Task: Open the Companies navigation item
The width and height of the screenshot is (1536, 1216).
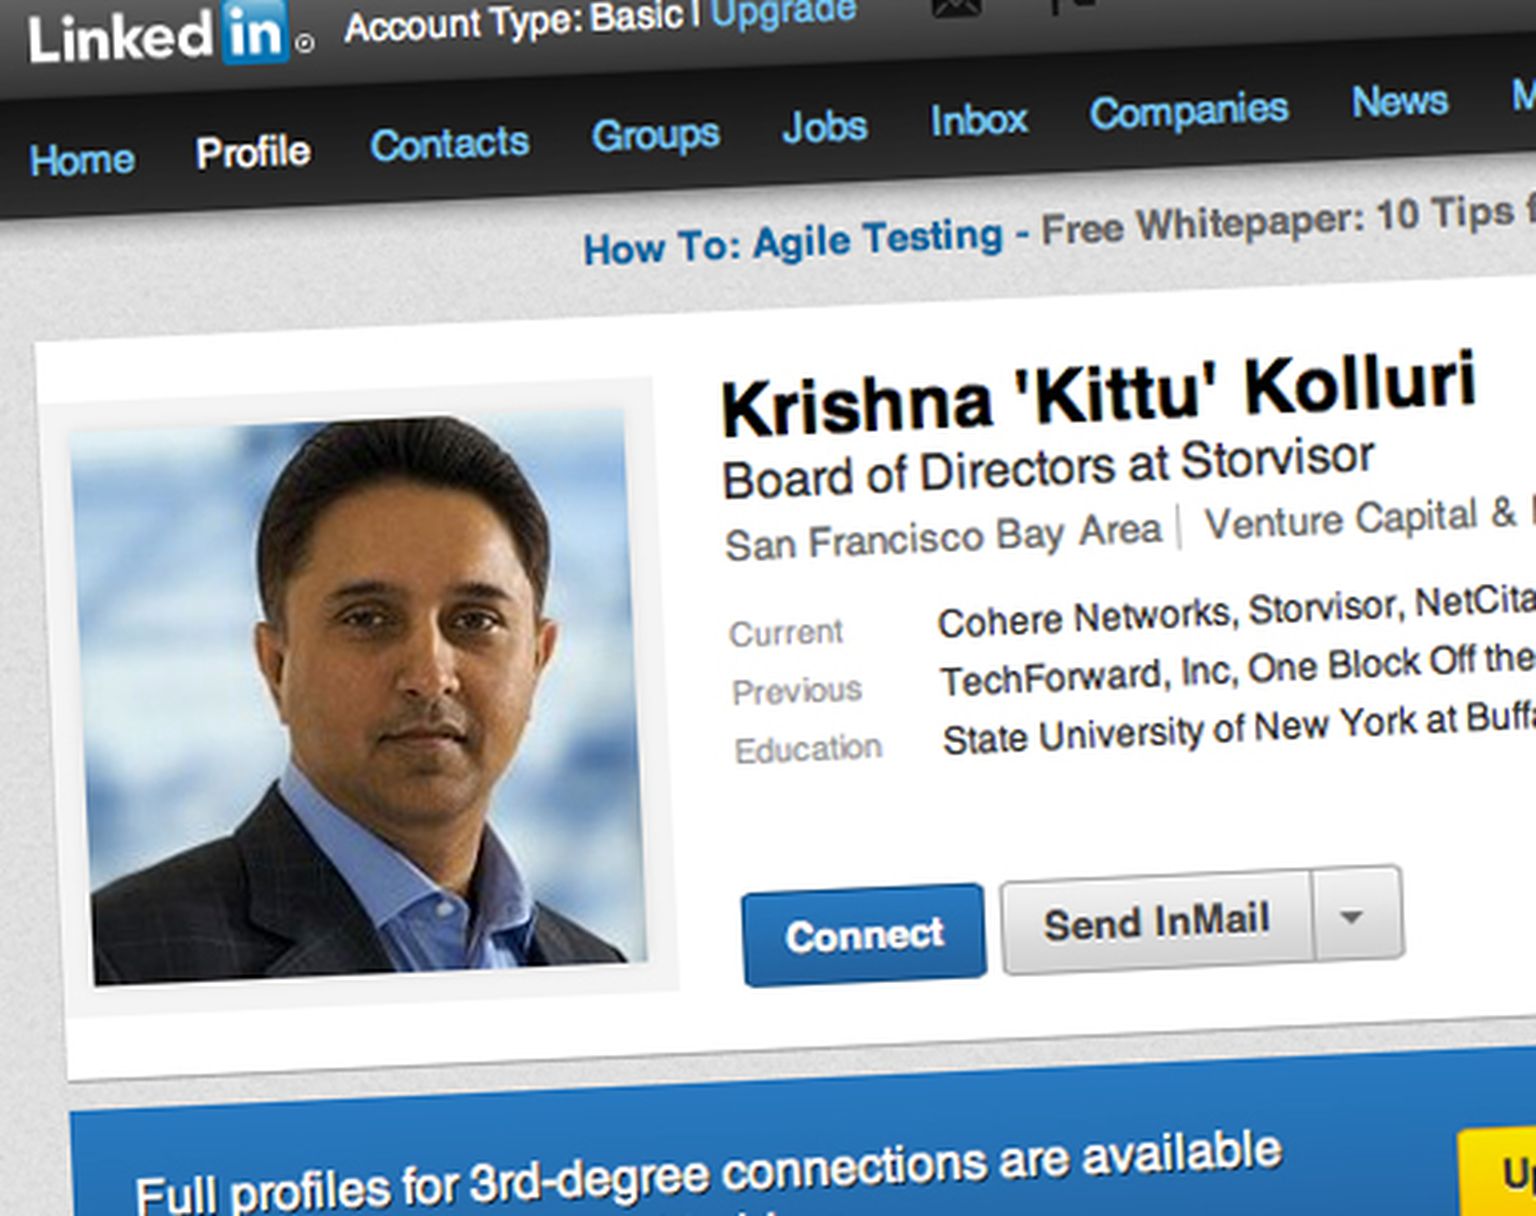Action: 1188,110
